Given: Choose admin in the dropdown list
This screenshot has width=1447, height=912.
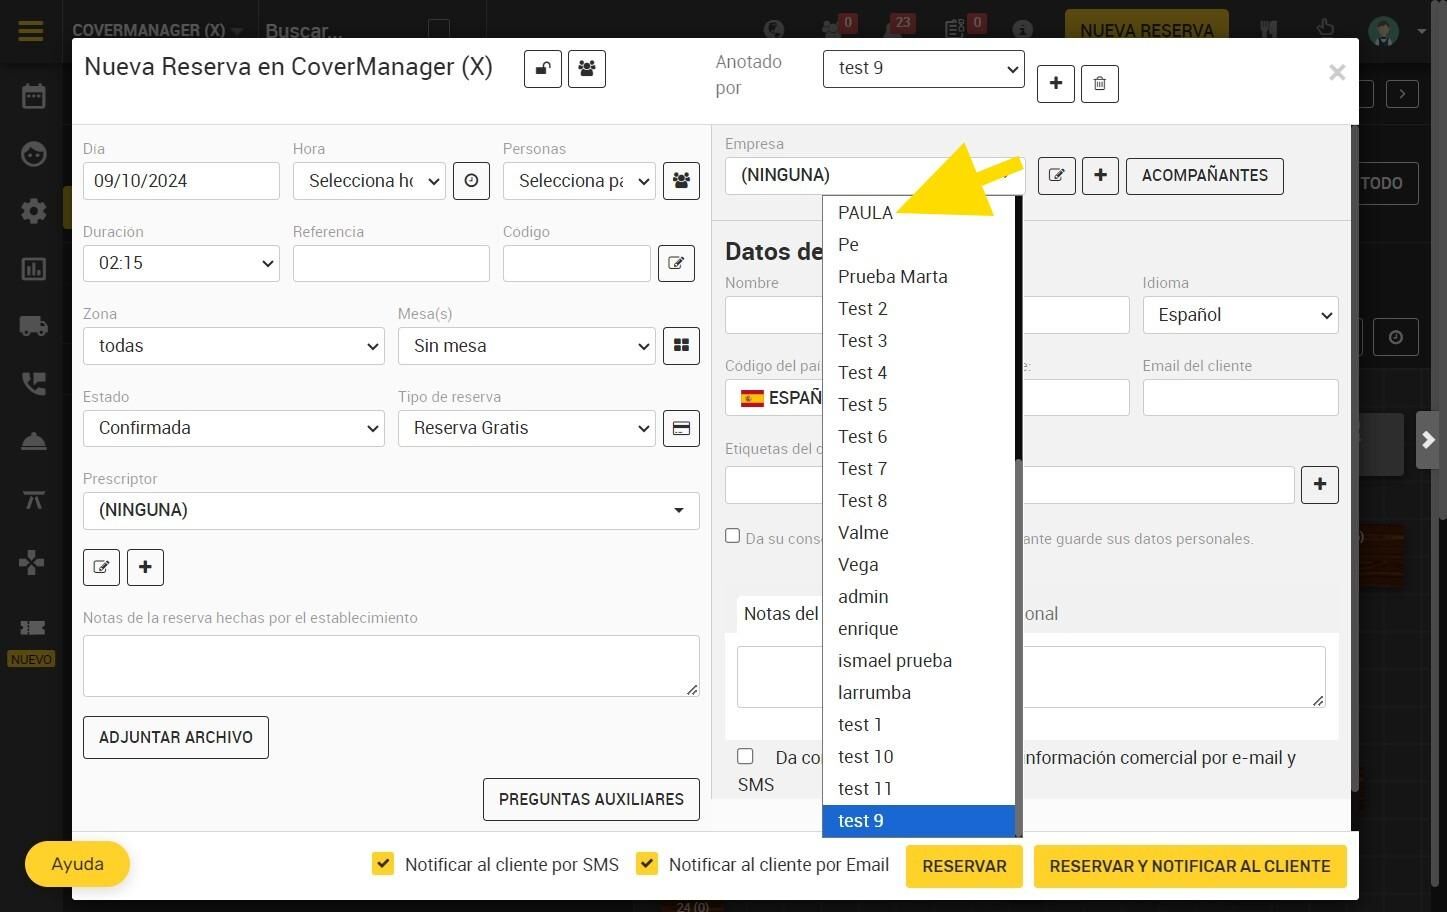Looking at the screenshot, I should click(919, 597).
